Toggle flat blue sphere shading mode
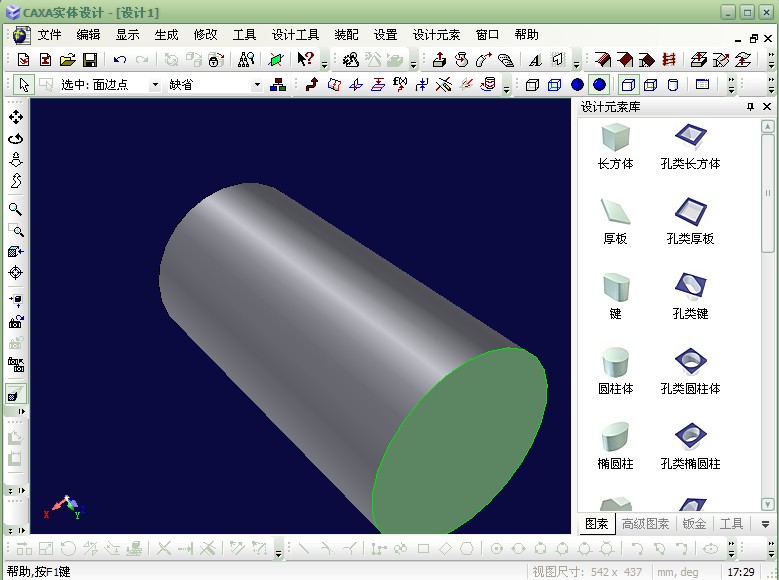This screenshot has width=779, height=580. (577, 85)
